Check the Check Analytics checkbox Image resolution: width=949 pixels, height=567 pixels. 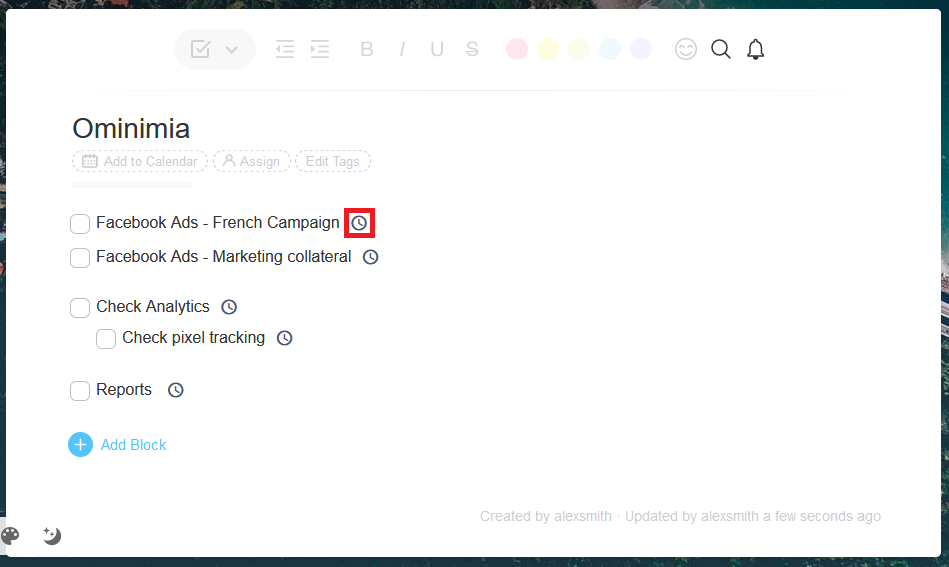click(x=80, y=307)
